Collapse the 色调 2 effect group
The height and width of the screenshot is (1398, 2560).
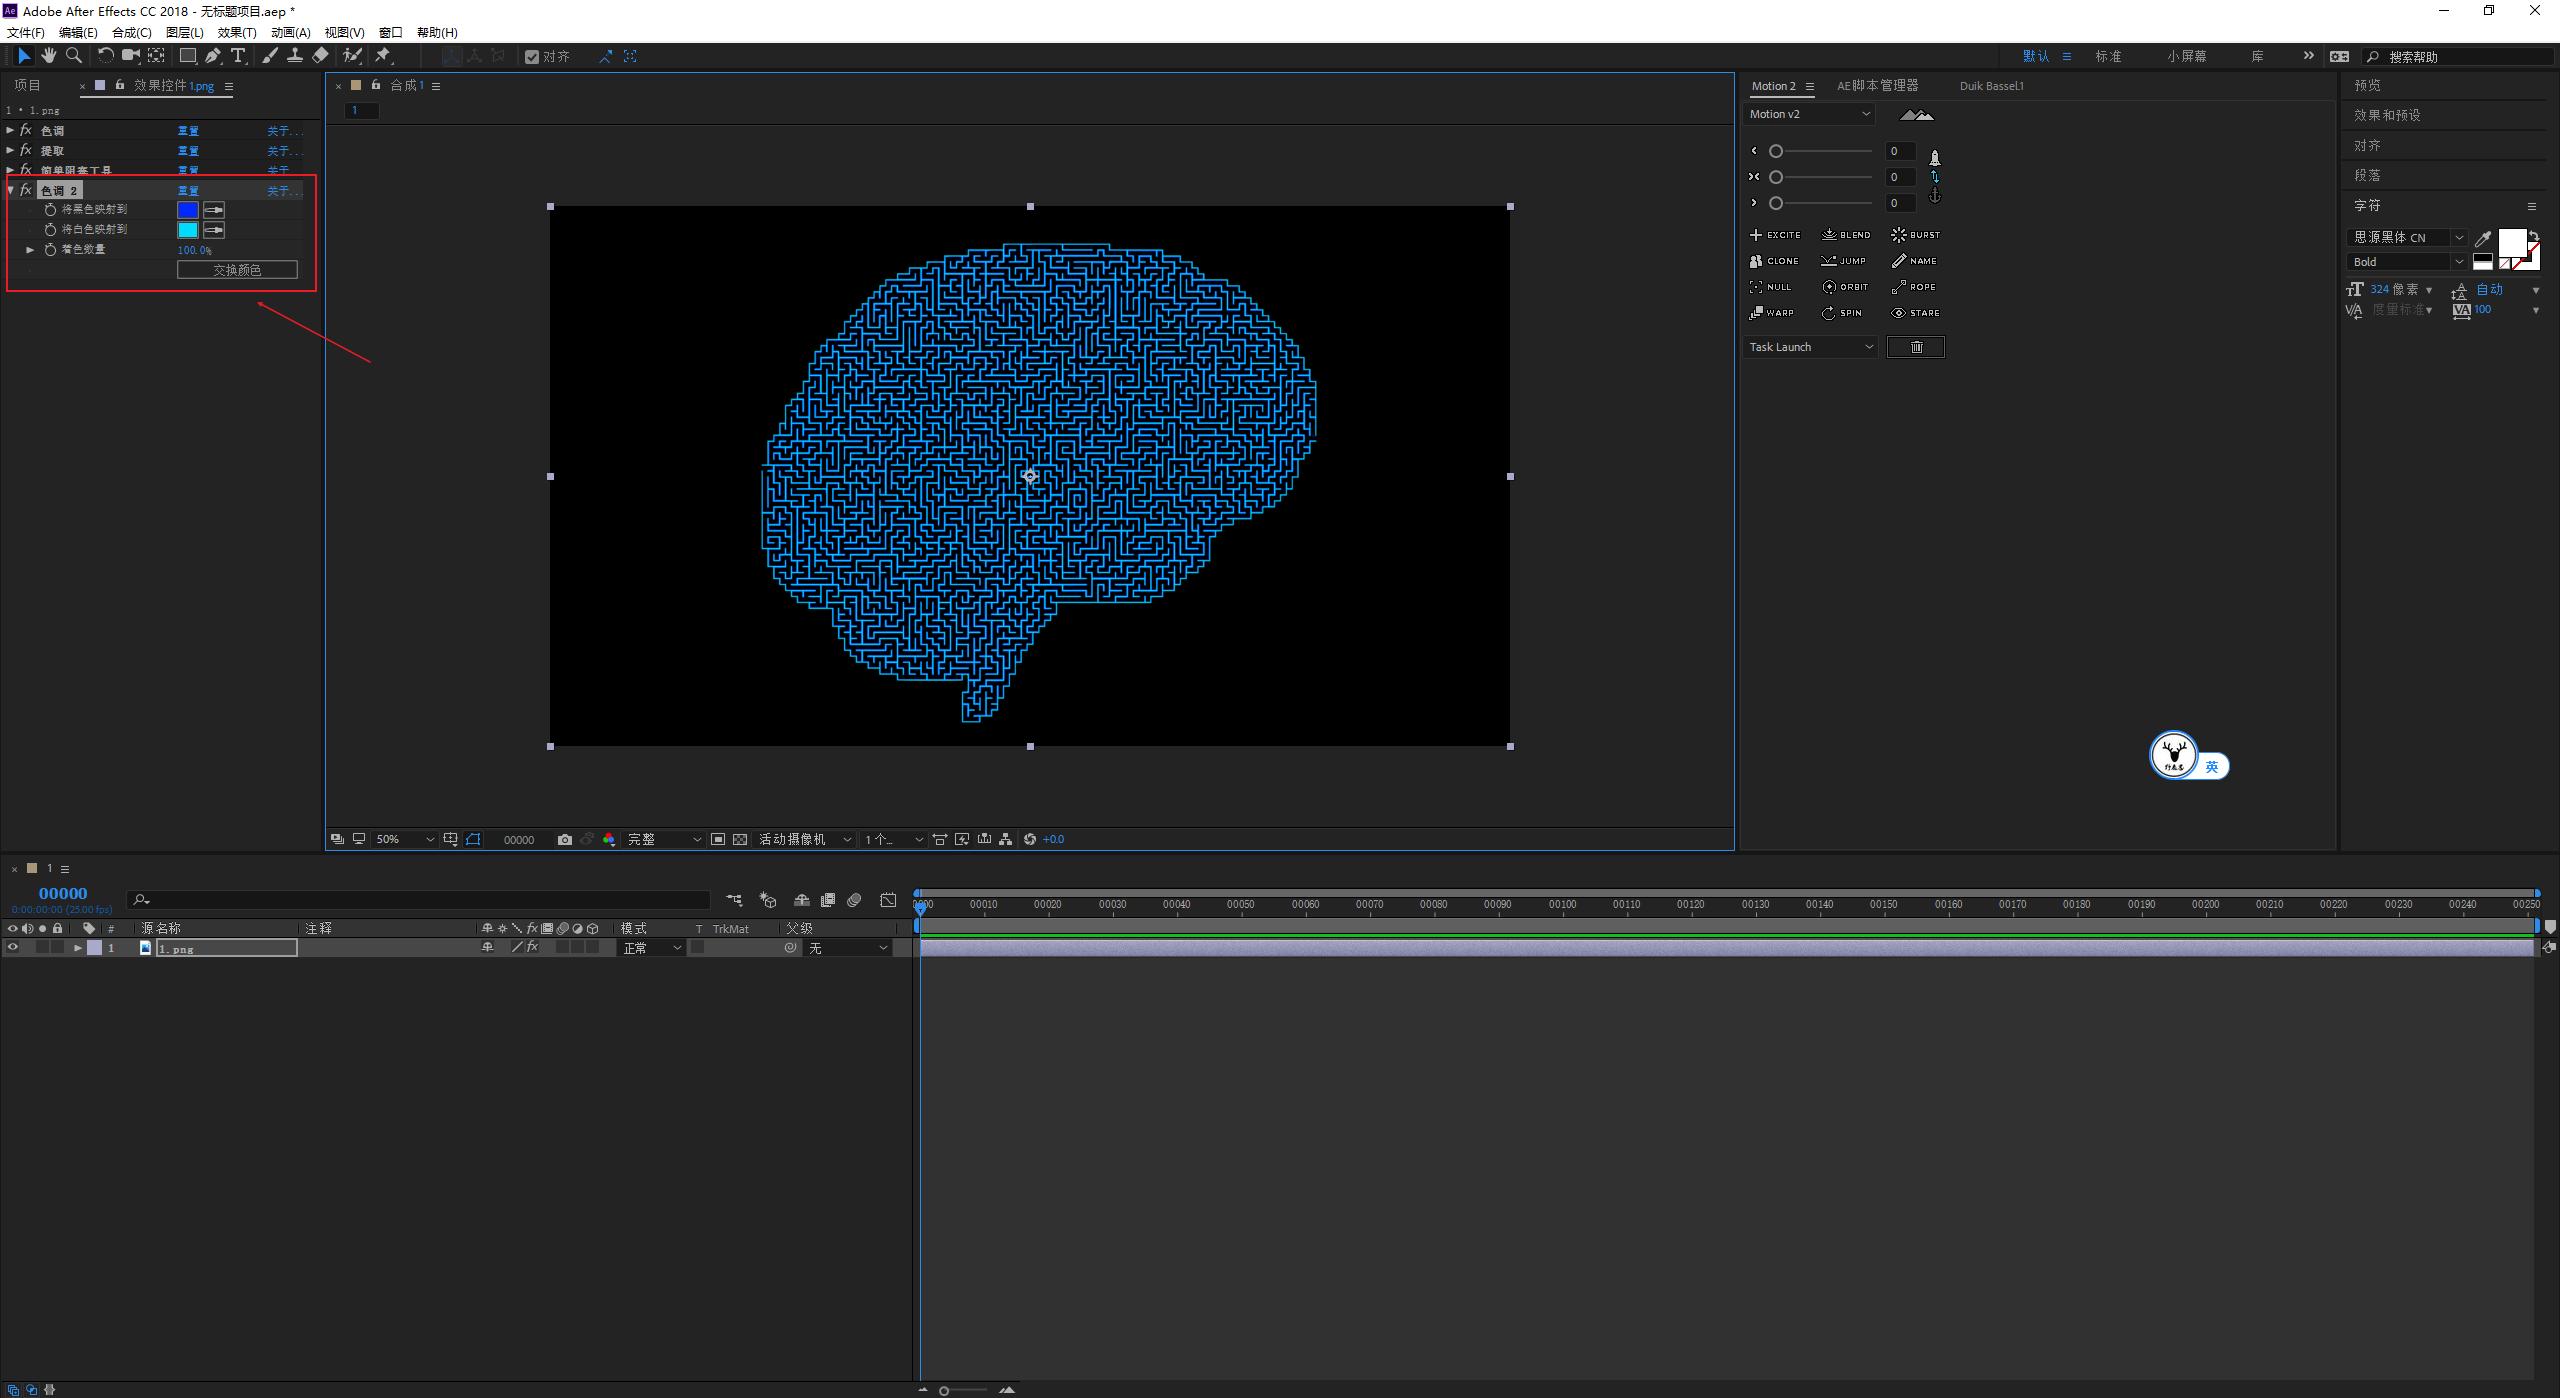(10, 190)
